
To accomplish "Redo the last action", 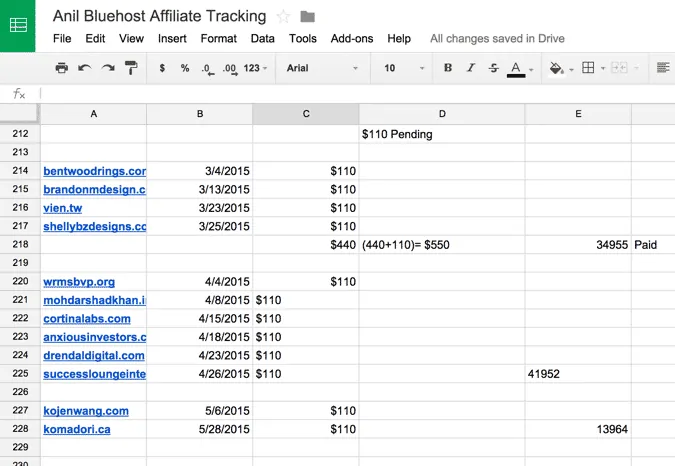I will click(108, 68).
